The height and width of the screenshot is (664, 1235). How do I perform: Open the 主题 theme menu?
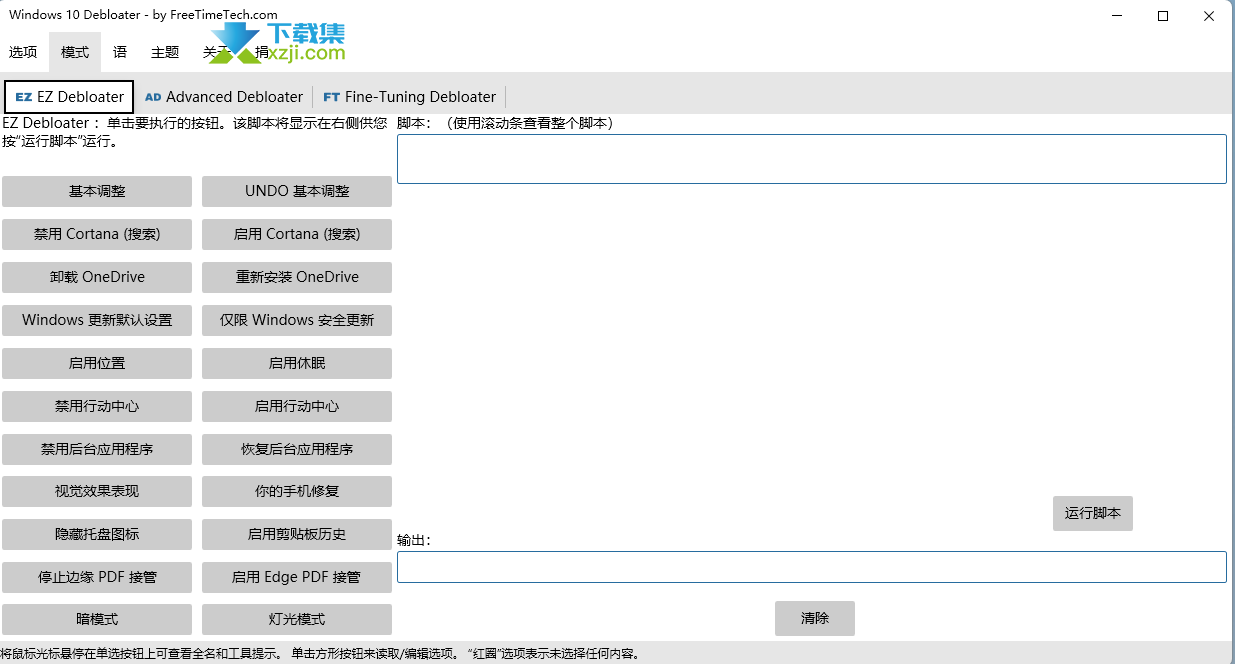pos(165,52)
